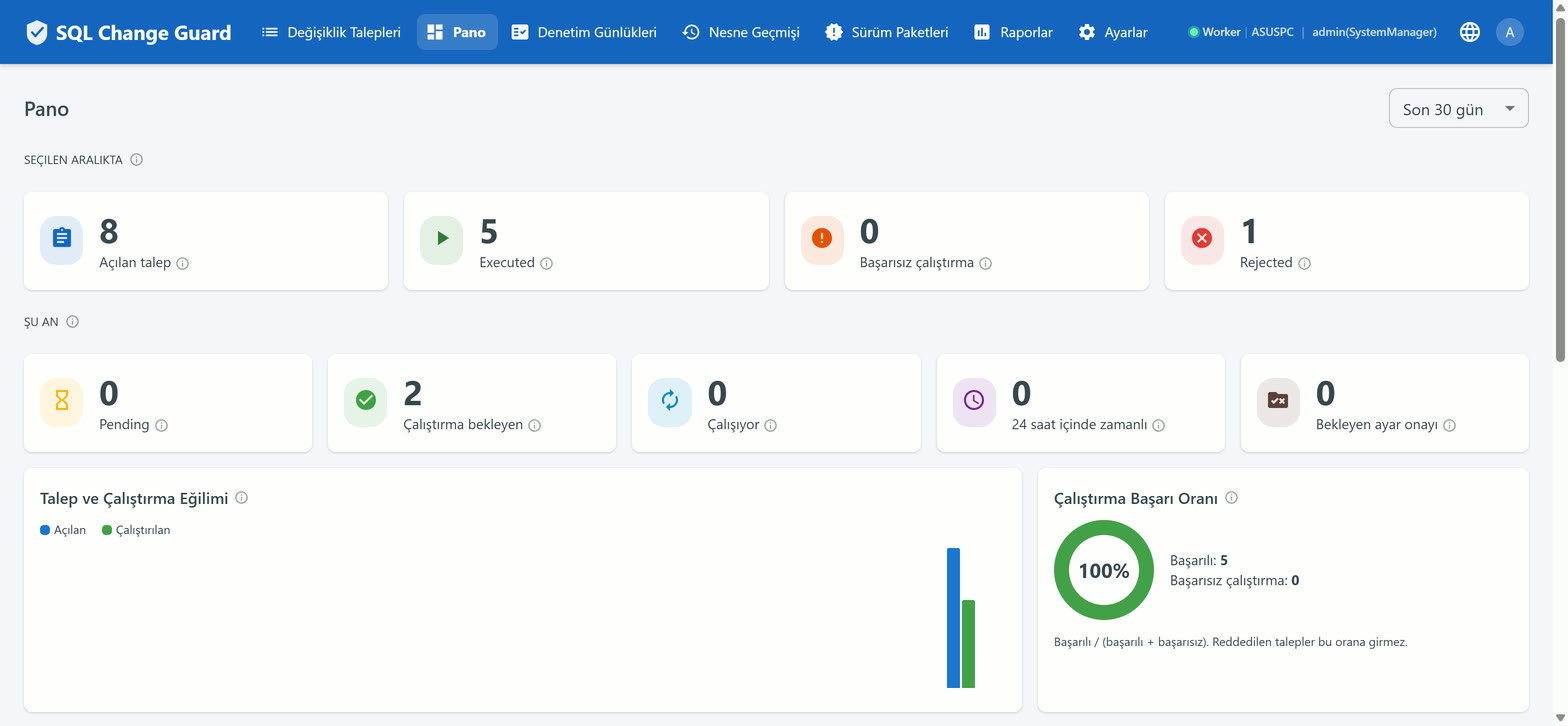
Task: Open the user avatar A menu
Action: point(1509,32)
